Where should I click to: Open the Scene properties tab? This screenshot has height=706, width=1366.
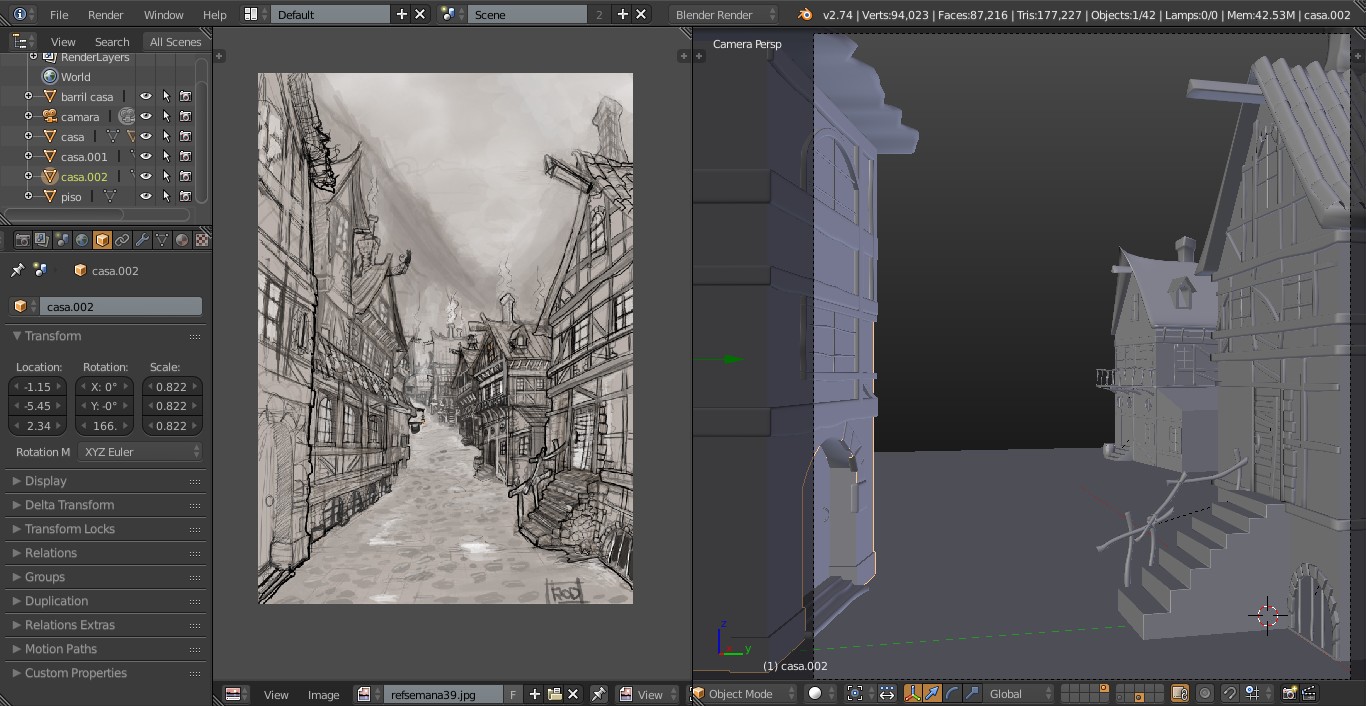click(62, 240)
